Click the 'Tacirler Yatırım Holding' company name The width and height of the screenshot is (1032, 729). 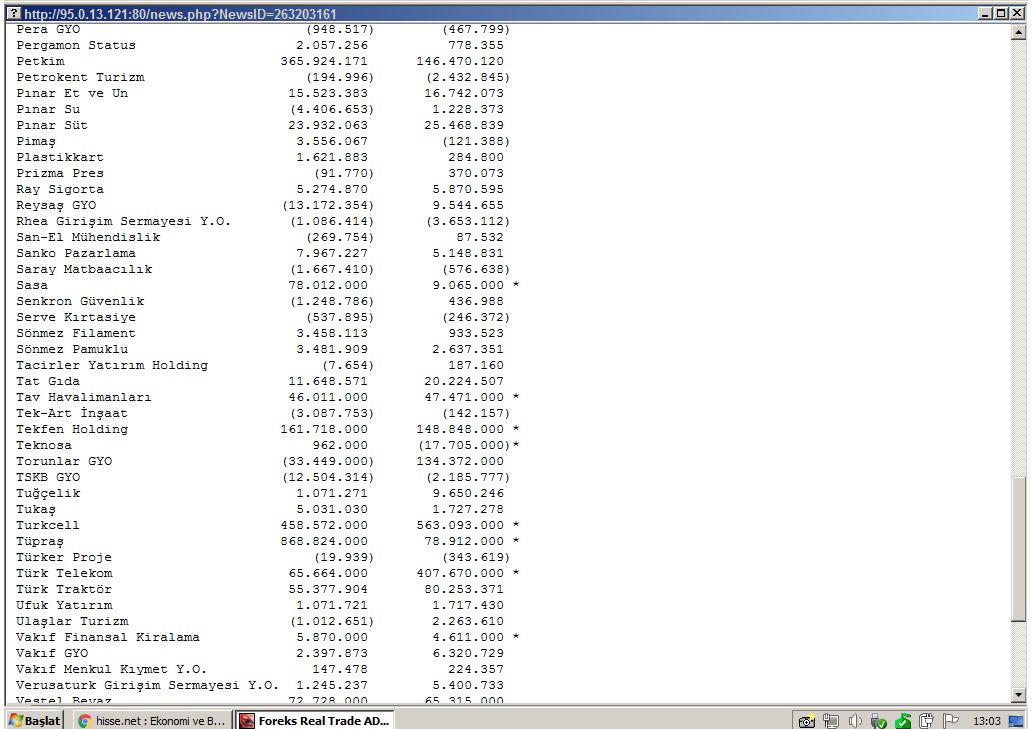tap(112, 365)
